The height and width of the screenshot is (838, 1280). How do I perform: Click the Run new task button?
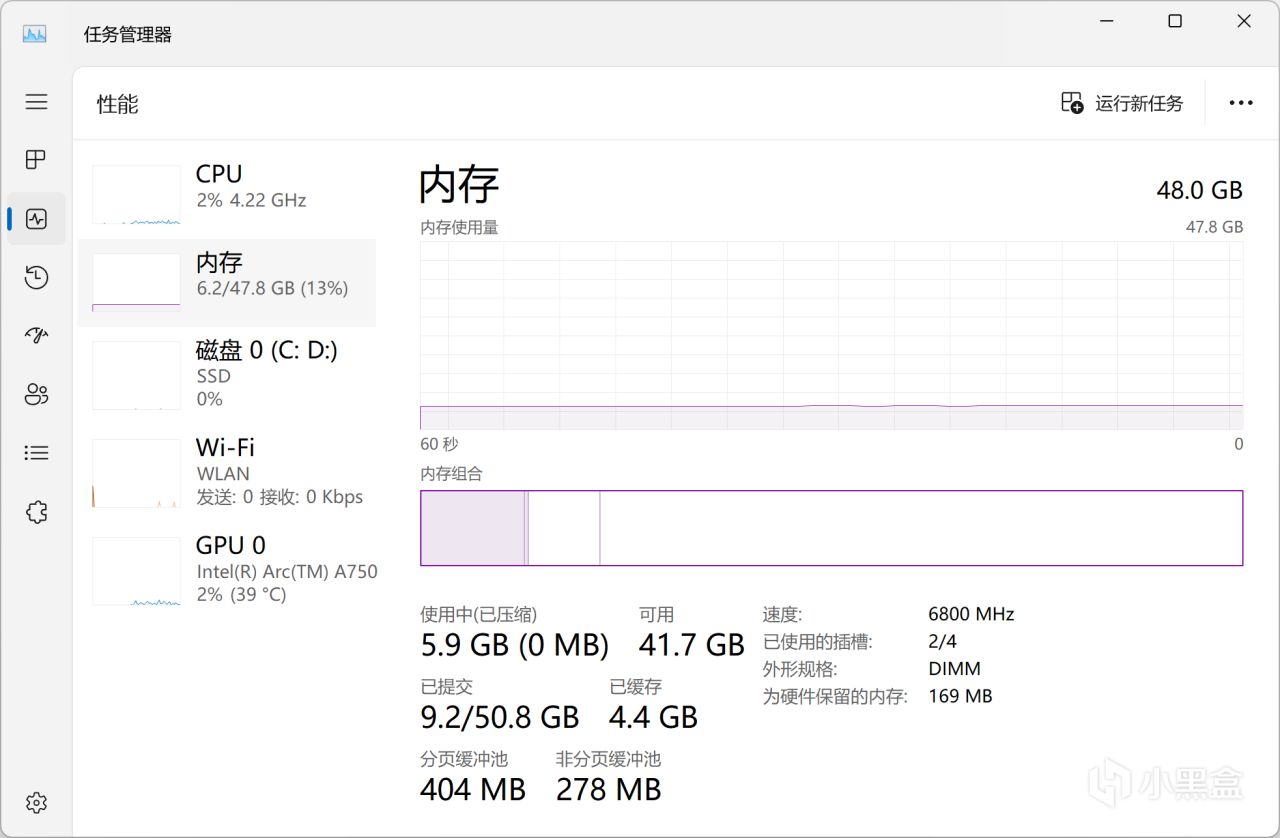pos(1122,103)
